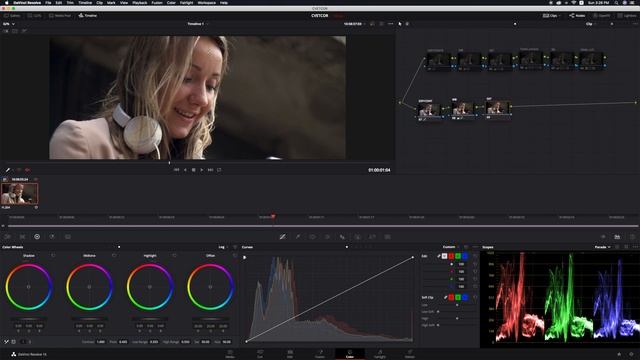Toggle the Nodes panel

pyautogui.click(x=577, y=16)
